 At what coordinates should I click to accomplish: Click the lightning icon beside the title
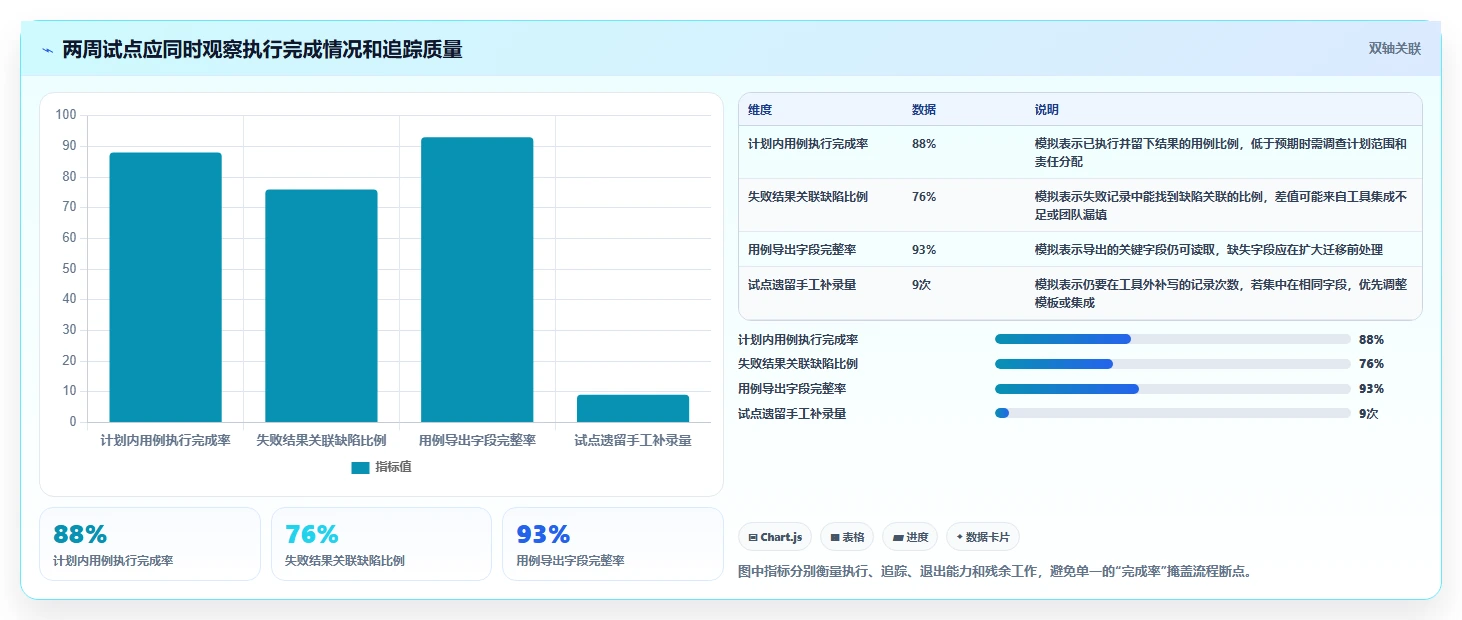(48, 50)
